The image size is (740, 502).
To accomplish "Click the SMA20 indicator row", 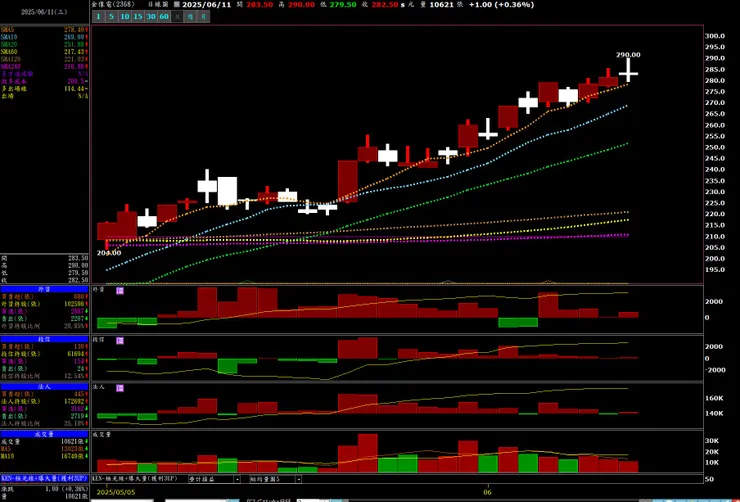I will (x=44, y=44).
